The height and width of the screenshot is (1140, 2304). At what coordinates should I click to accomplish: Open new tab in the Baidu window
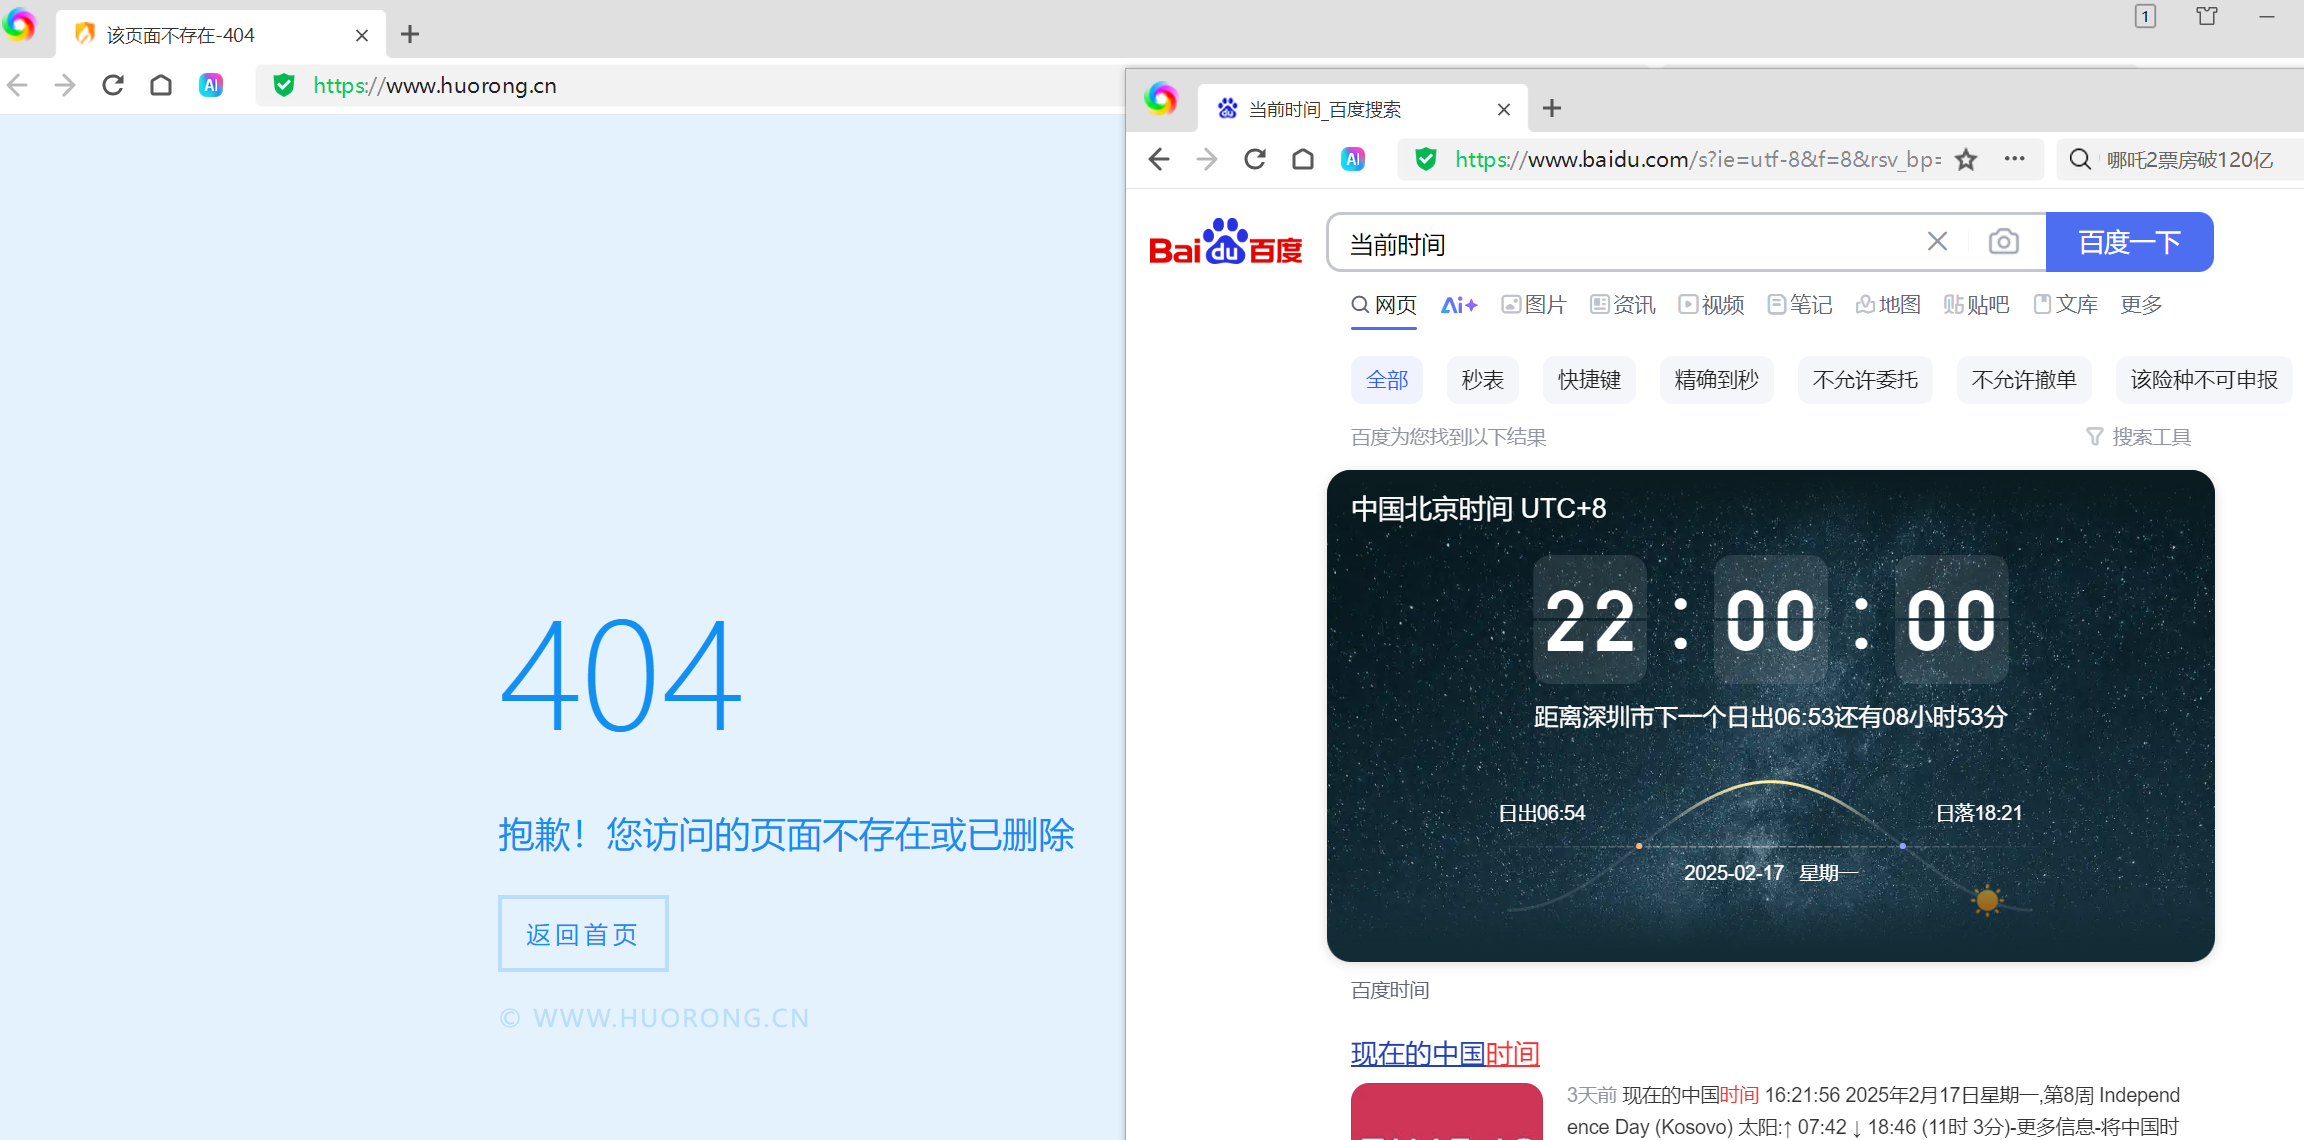click(1552, 108)
